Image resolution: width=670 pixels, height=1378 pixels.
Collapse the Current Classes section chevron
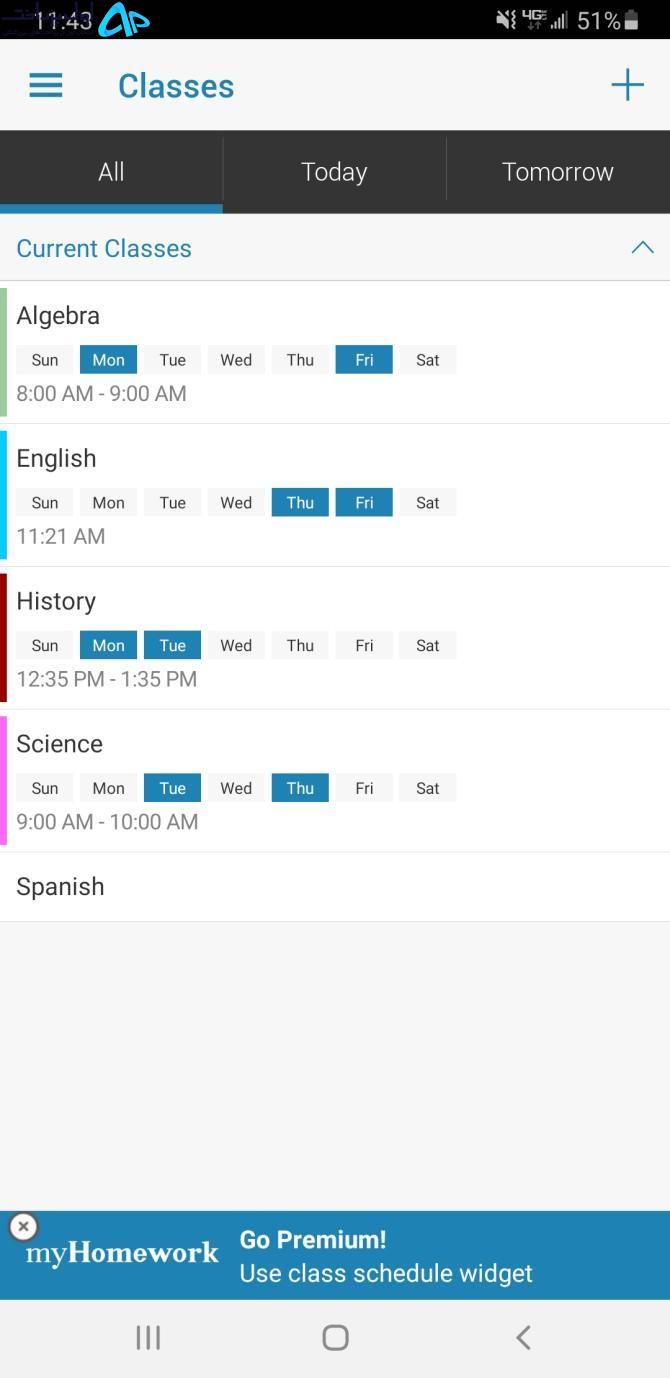tap(642, 248)
